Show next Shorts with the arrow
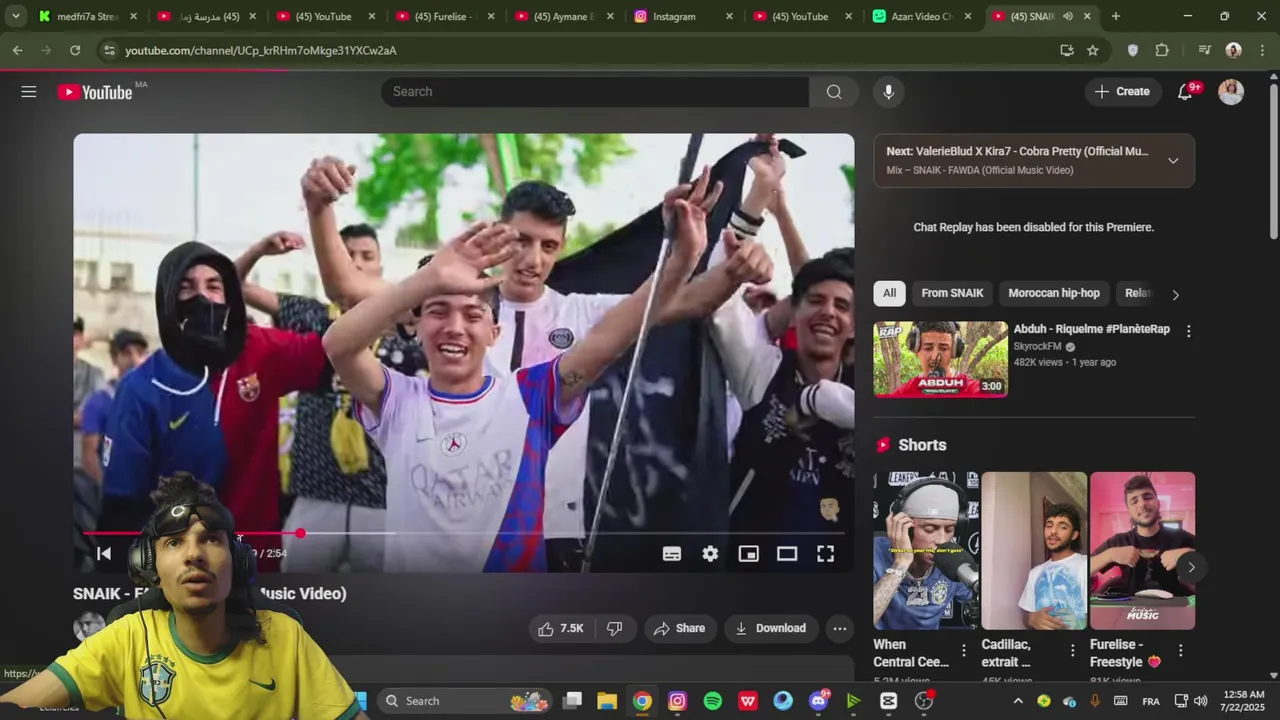Viewport: 1280px width, 720px height. [1191, 567]
